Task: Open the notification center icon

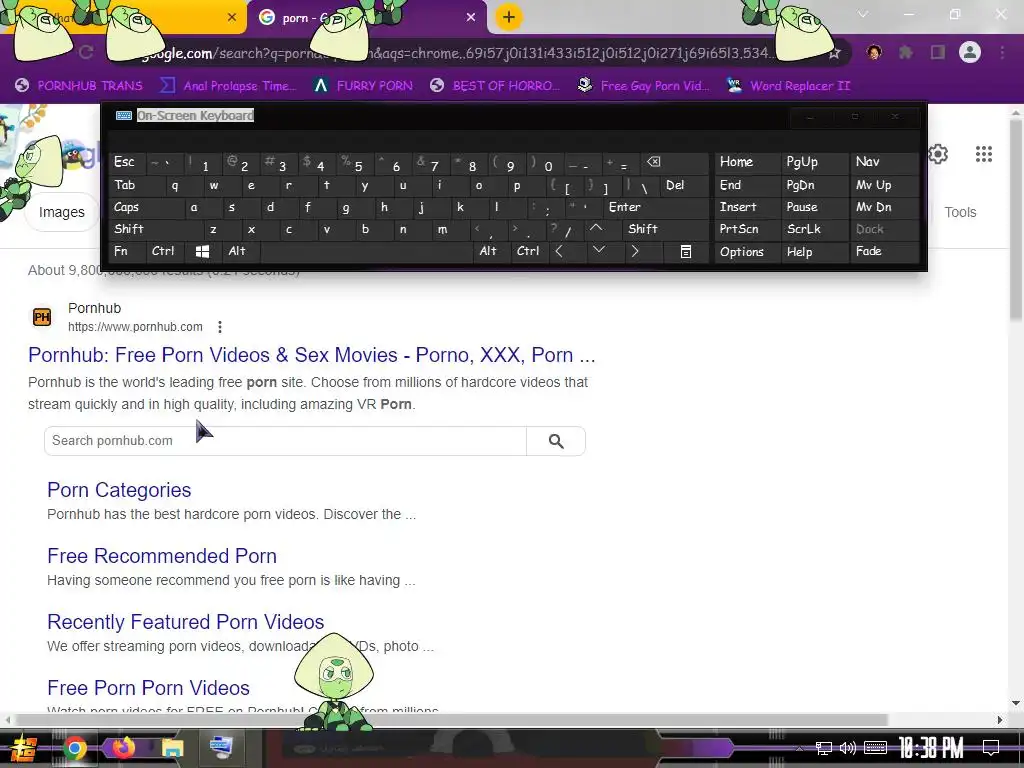Action: [x=991, y=748]
